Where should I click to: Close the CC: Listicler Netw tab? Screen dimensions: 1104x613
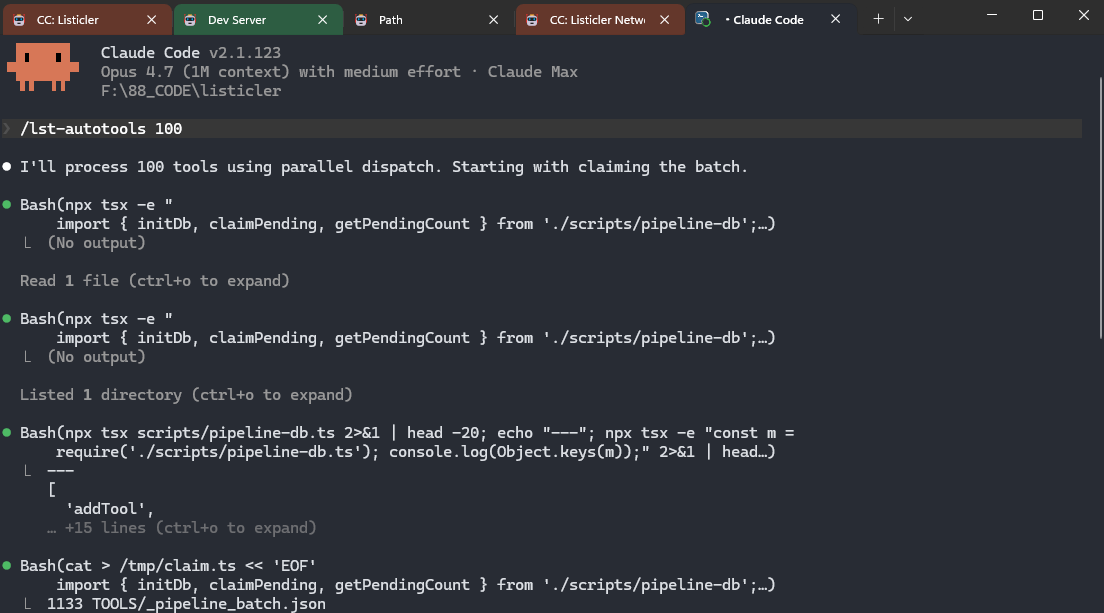point(665,20)
